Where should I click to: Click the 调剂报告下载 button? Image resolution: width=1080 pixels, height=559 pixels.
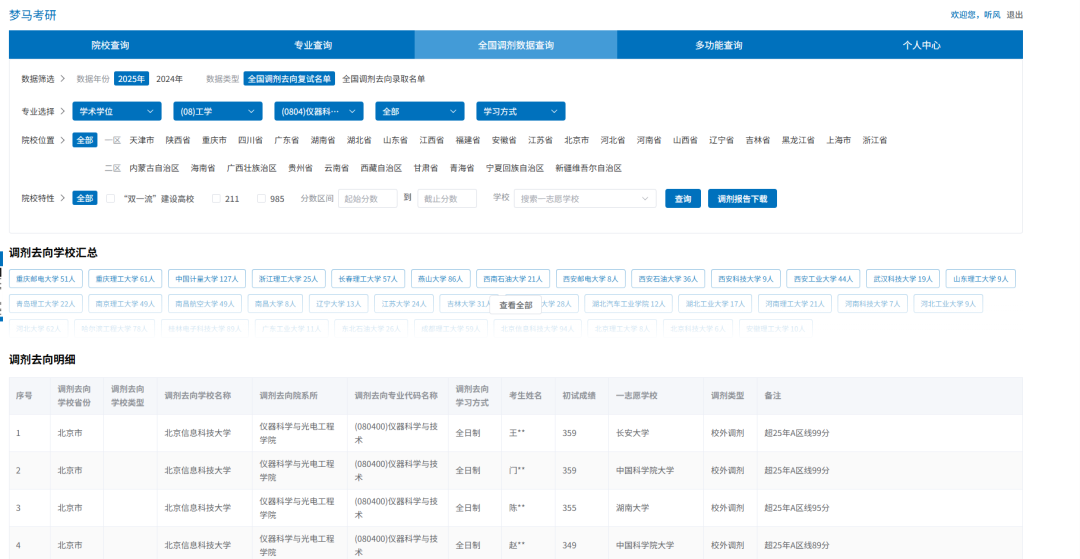click(742, 199)
